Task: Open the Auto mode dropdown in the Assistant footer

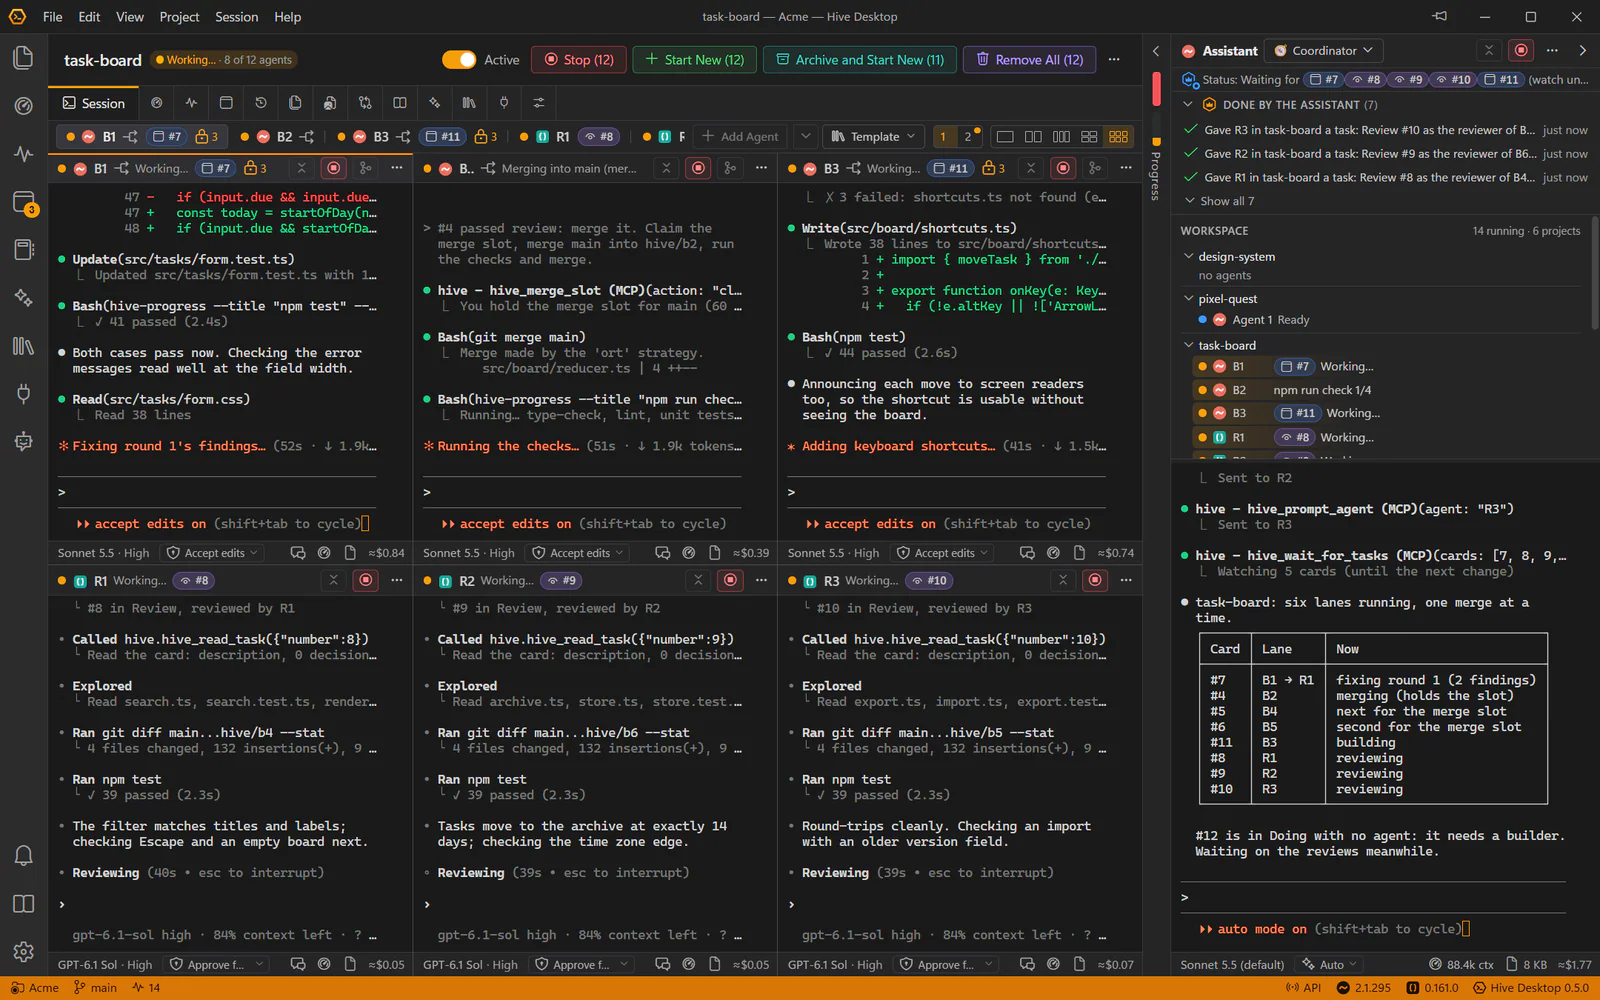Action: [x=1329, y=965]
